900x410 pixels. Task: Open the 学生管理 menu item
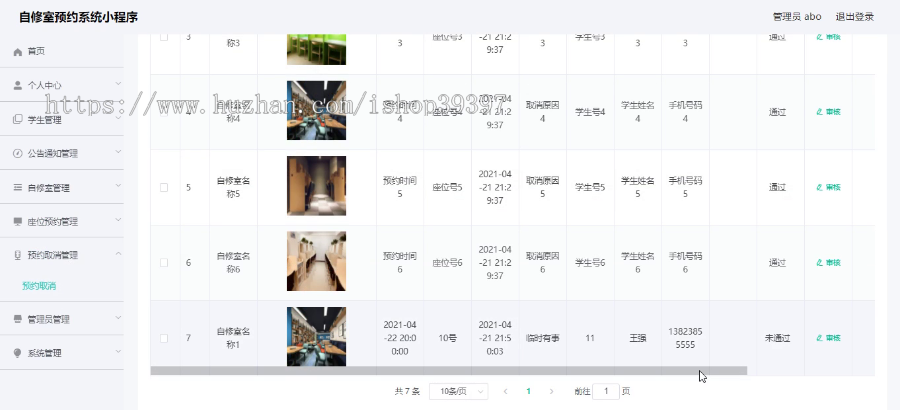(x=61, y=119)
